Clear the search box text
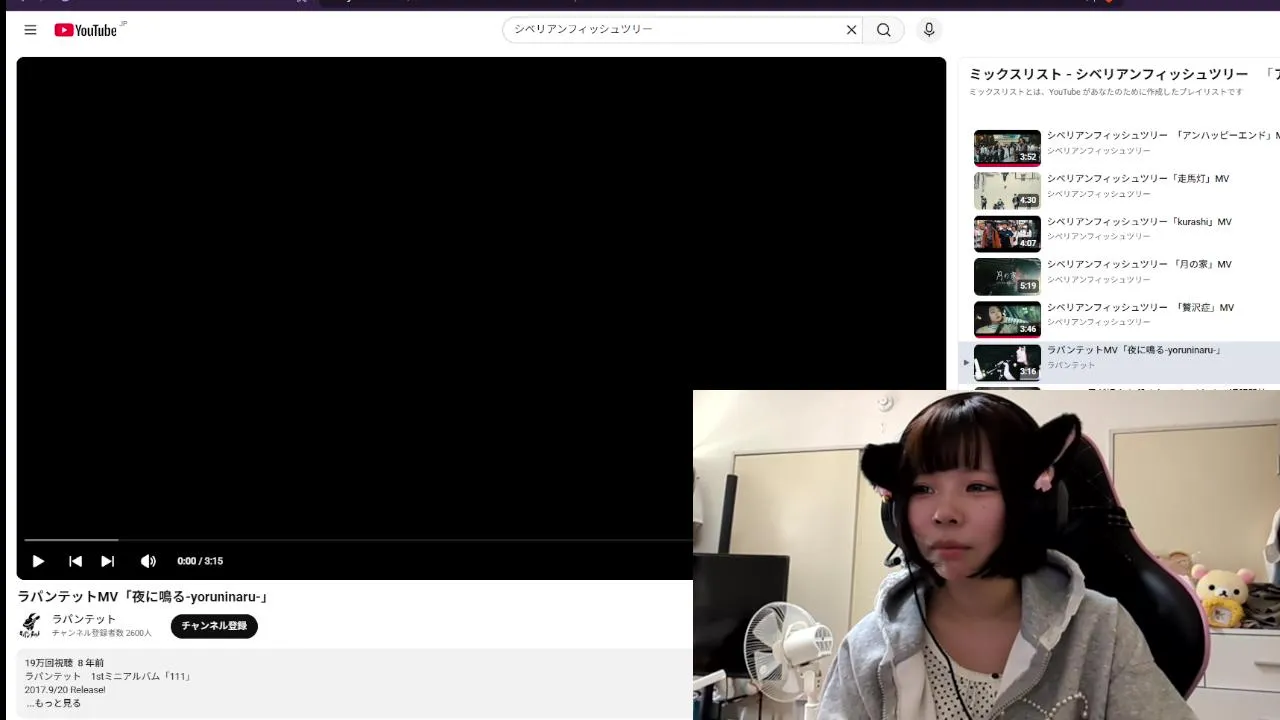 [852, 30]
